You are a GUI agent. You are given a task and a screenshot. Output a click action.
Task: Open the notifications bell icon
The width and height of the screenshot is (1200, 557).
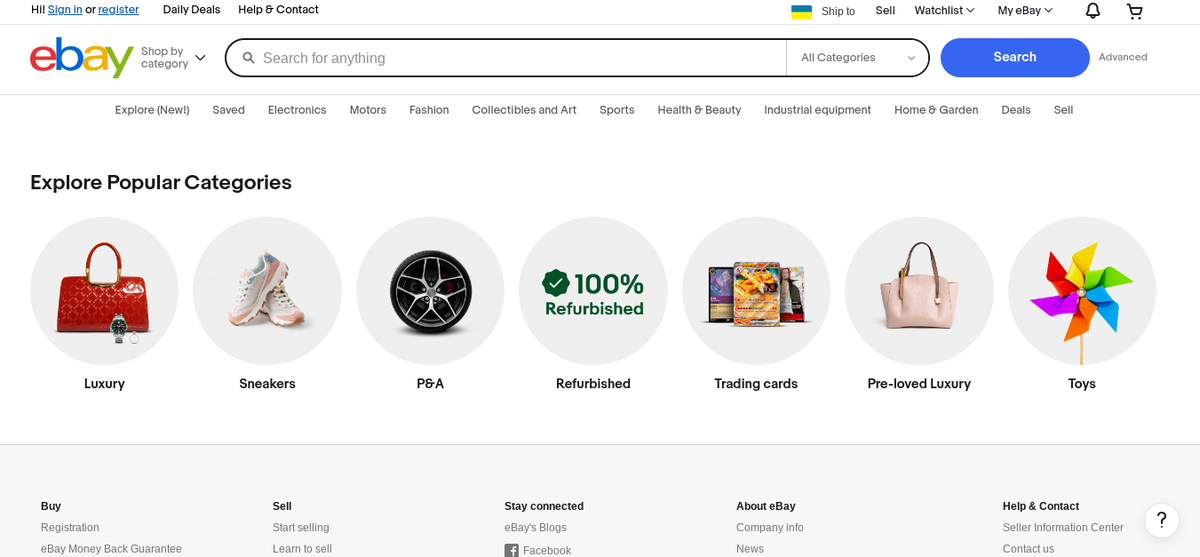click(1093, 10)
